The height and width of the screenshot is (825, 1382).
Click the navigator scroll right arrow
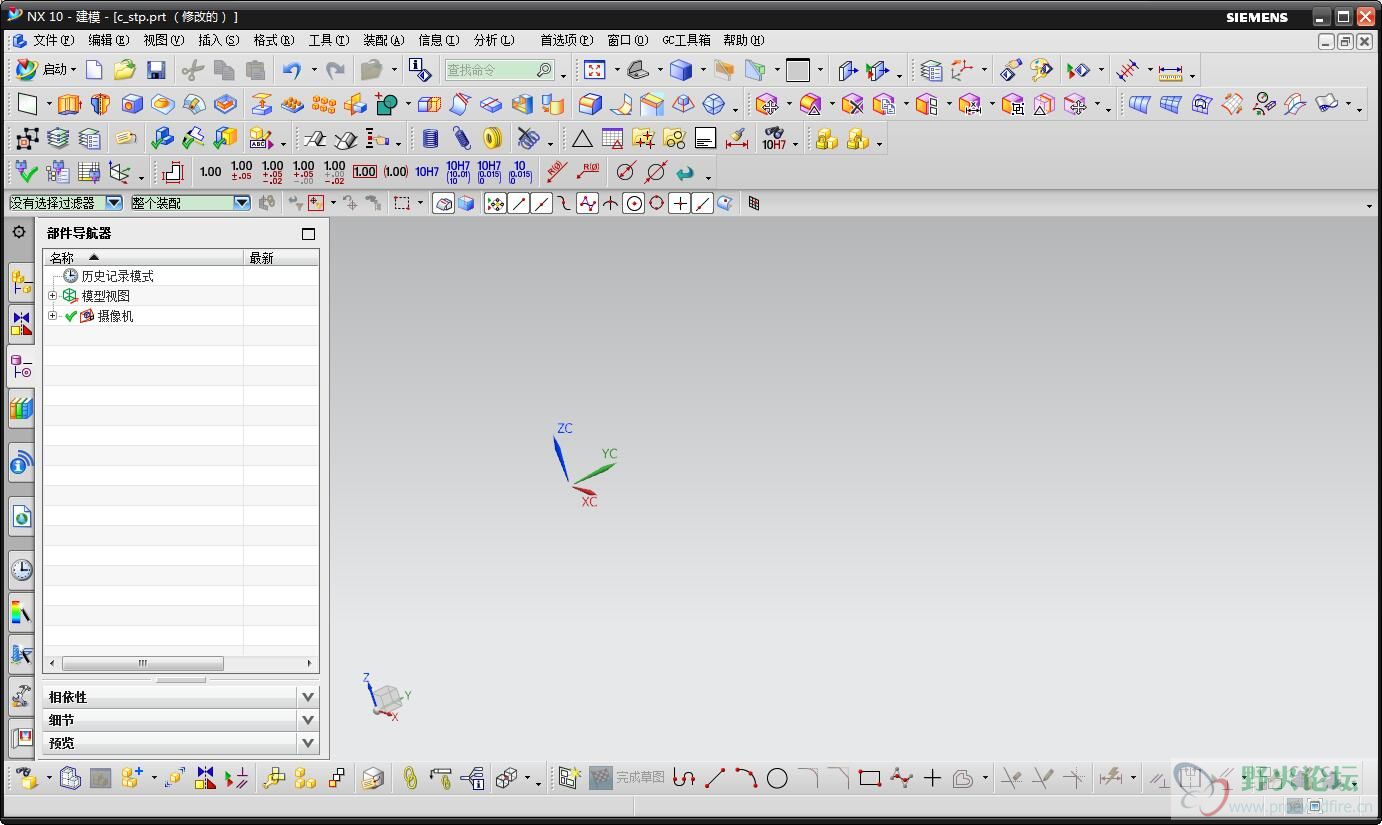[310, 663]
